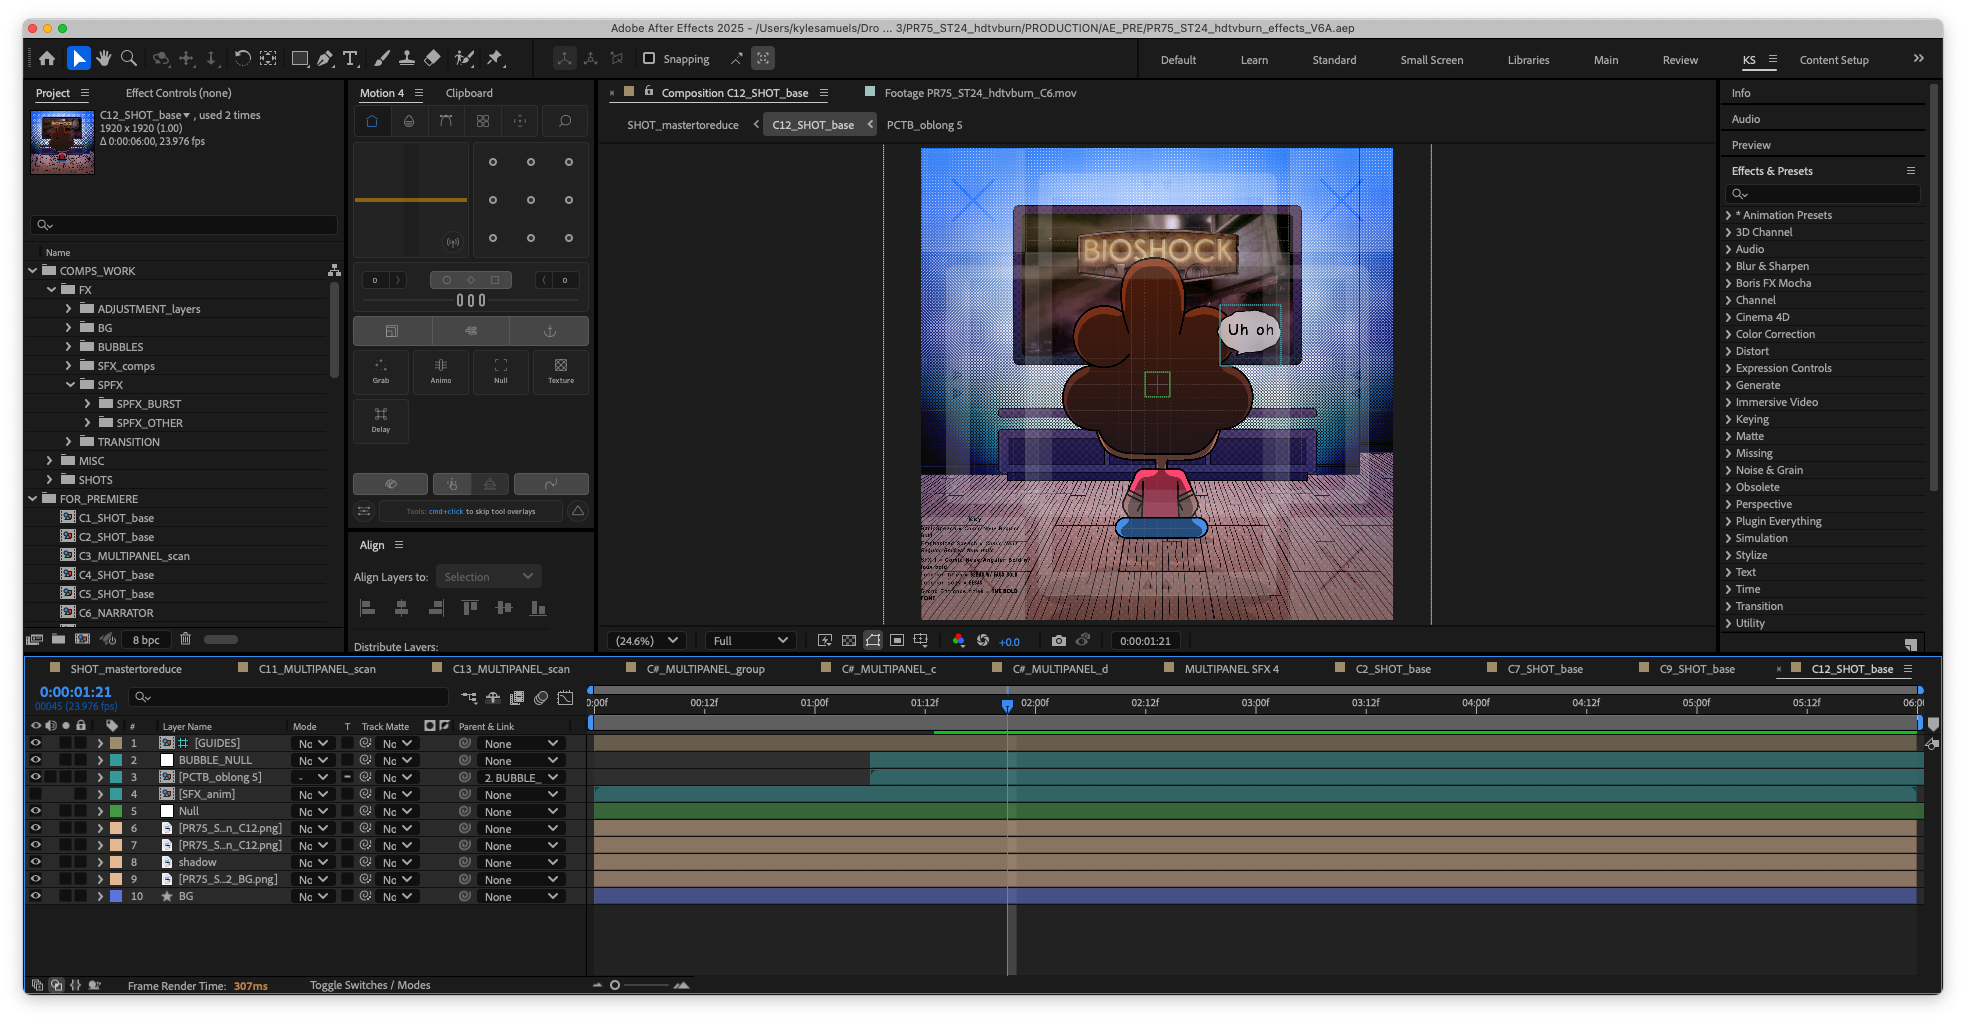Click the Anime button in Motion 4
The image size is (1966, 1022).
pyautogui.click(x=441, y=371)
